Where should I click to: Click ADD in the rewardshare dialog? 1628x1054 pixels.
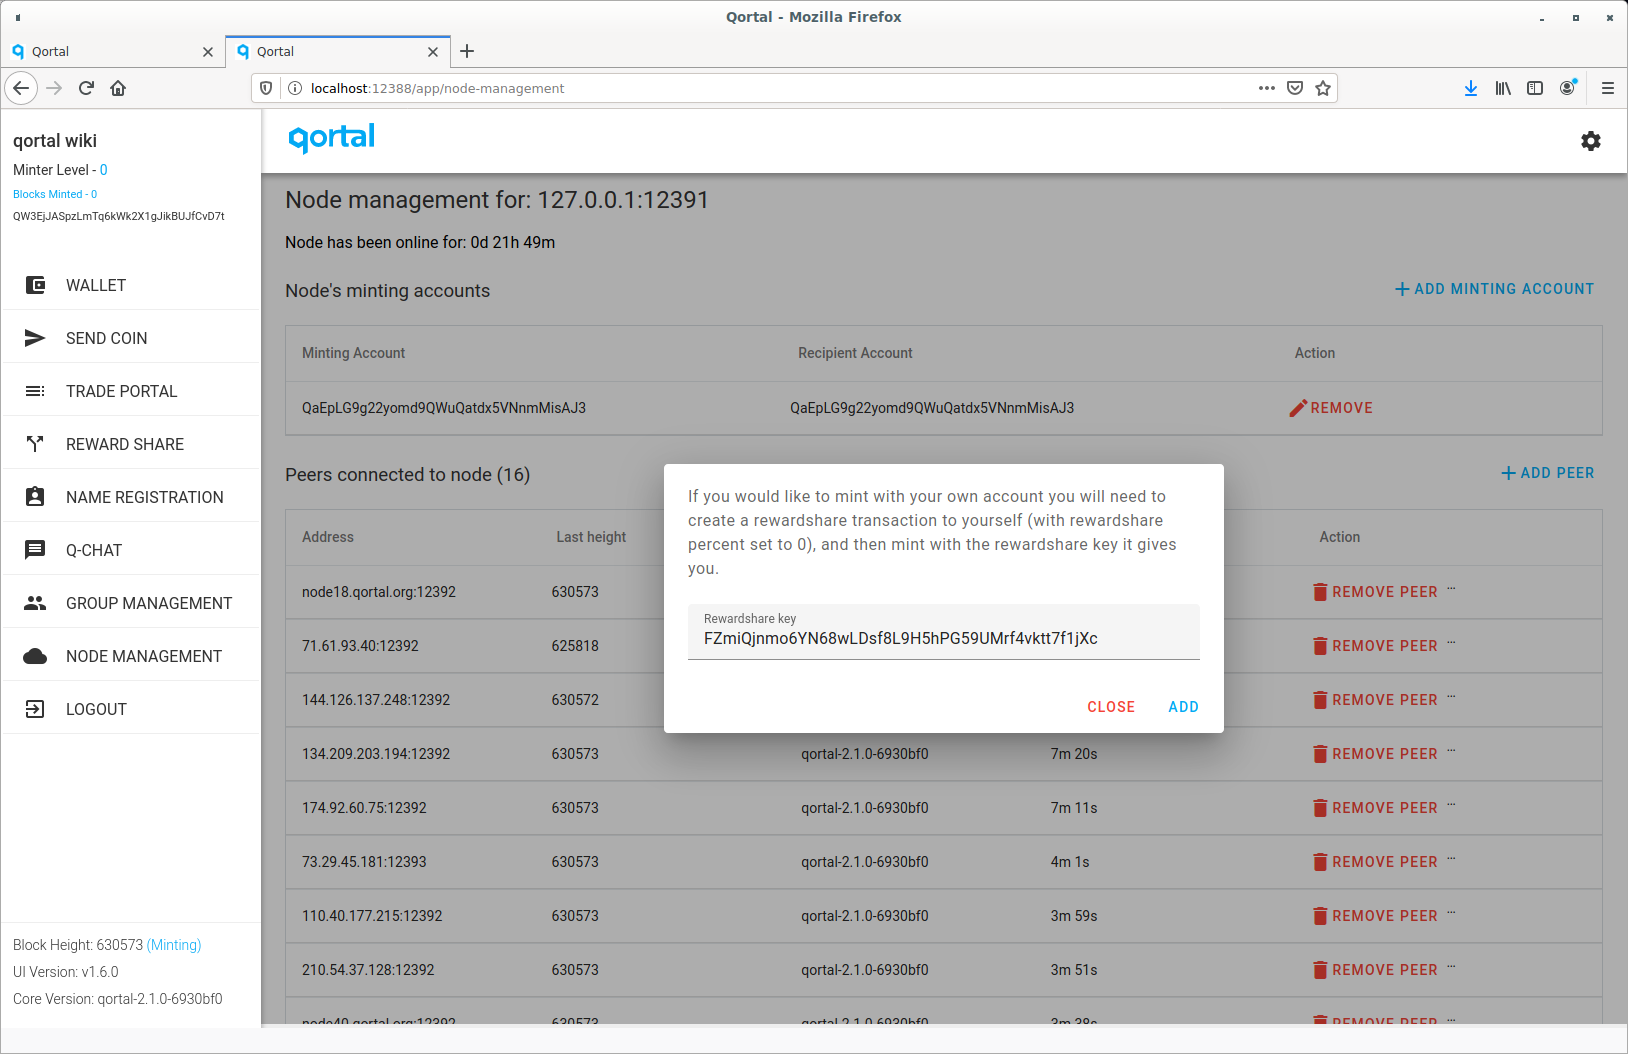pyautogui.click(x=1183, y=707)
